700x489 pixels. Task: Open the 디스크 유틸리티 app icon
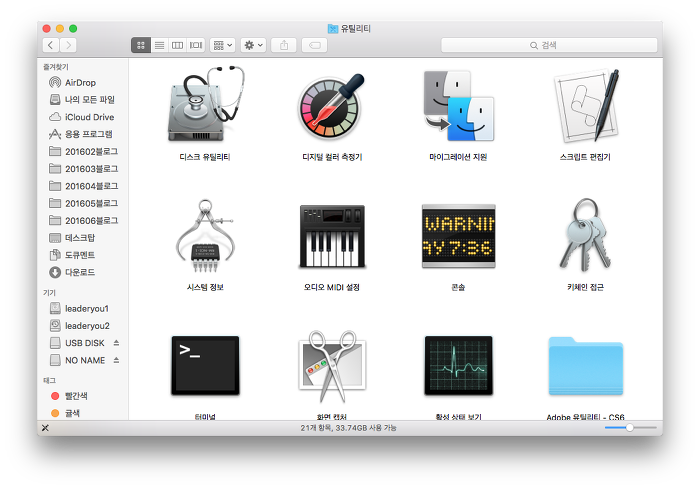205,104
